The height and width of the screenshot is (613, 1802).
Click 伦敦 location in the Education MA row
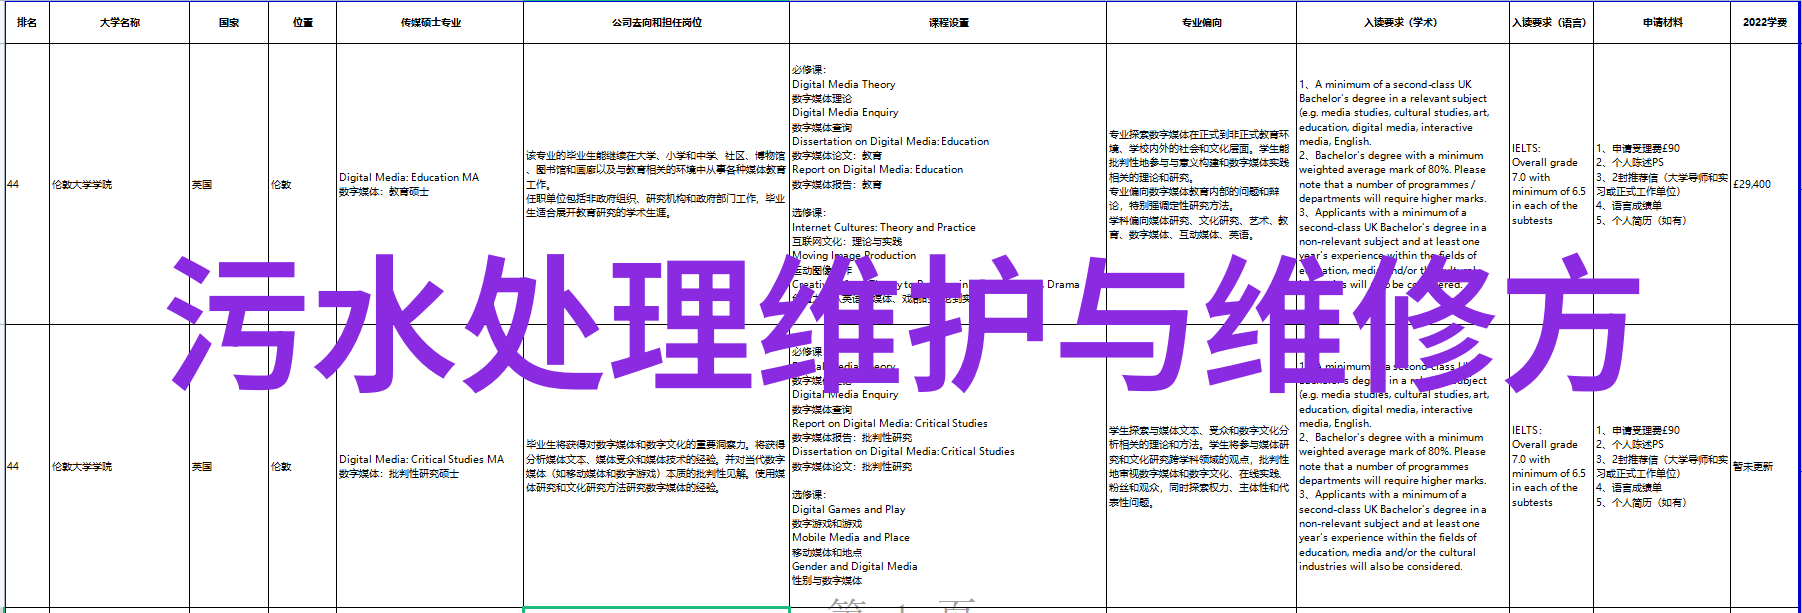(303, 184)
